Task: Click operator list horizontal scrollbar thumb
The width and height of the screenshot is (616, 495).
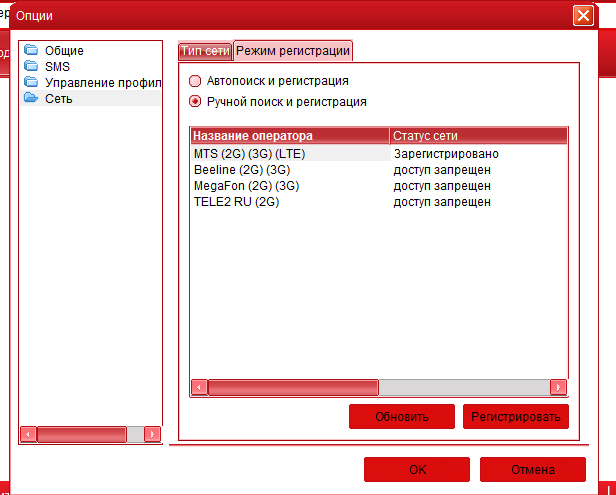Action: pos(293,388)
